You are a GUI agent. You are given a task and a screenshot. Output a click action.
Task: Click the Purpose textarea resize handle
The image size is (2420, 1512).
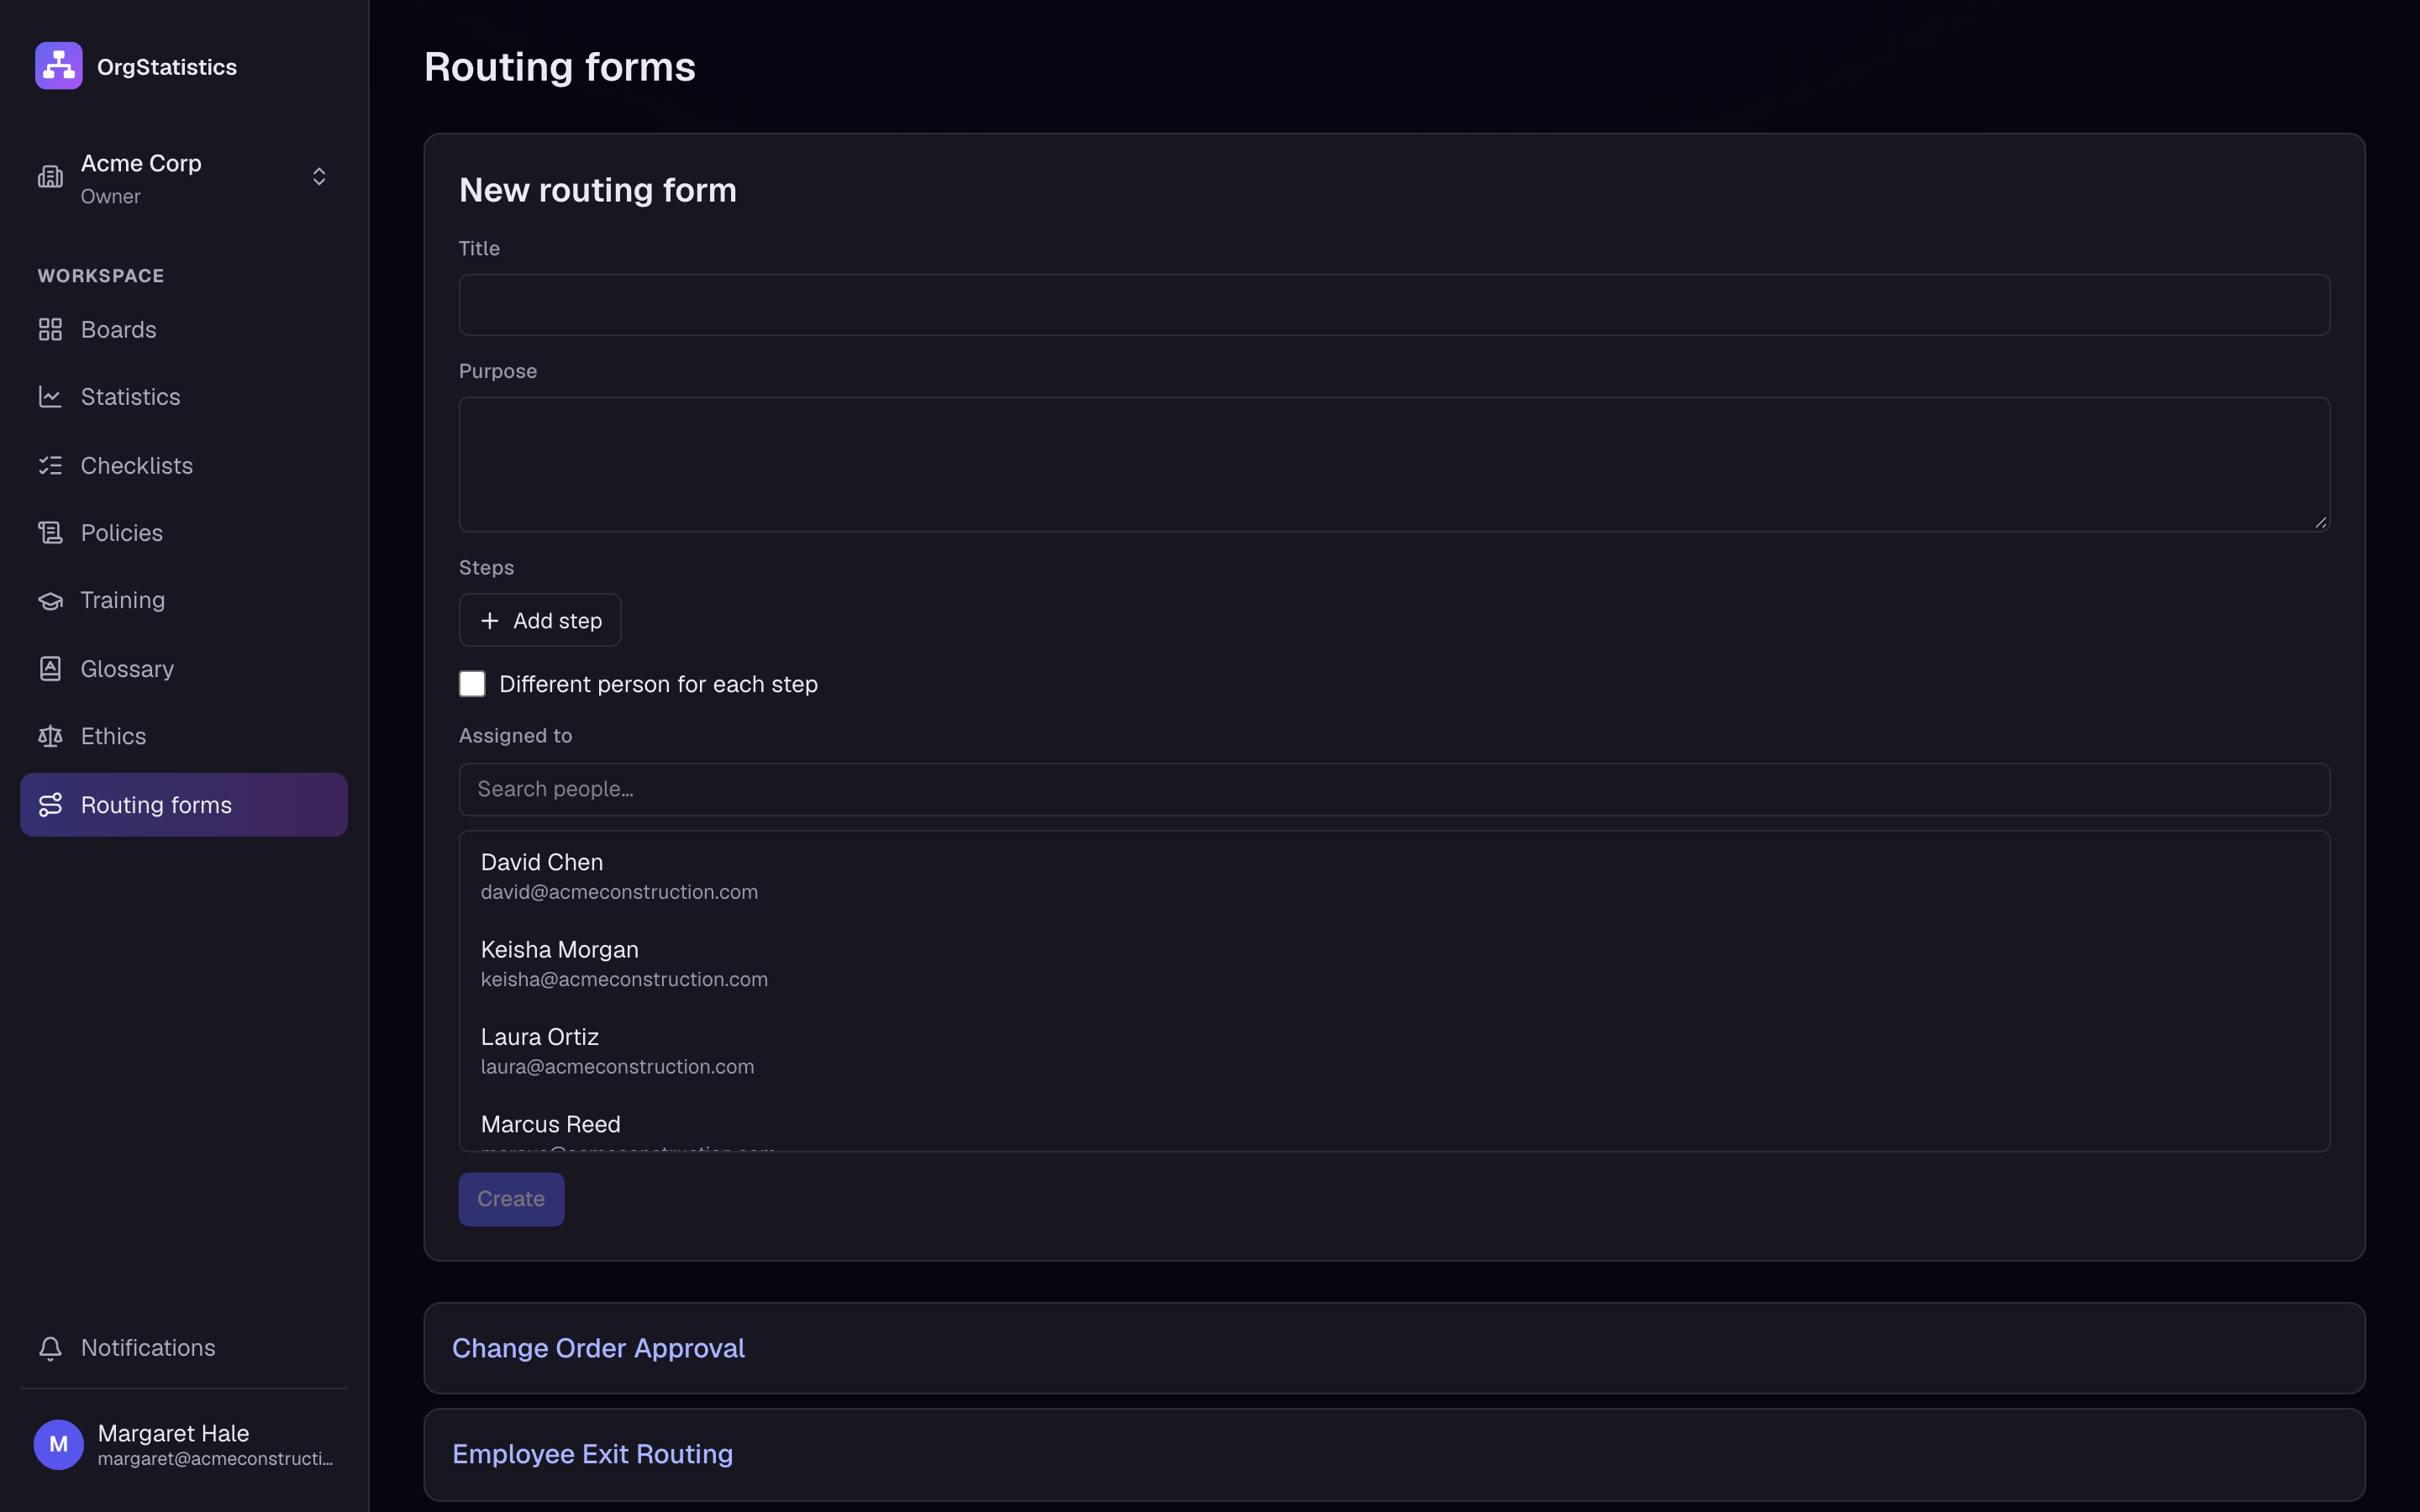click(2320, 522)
